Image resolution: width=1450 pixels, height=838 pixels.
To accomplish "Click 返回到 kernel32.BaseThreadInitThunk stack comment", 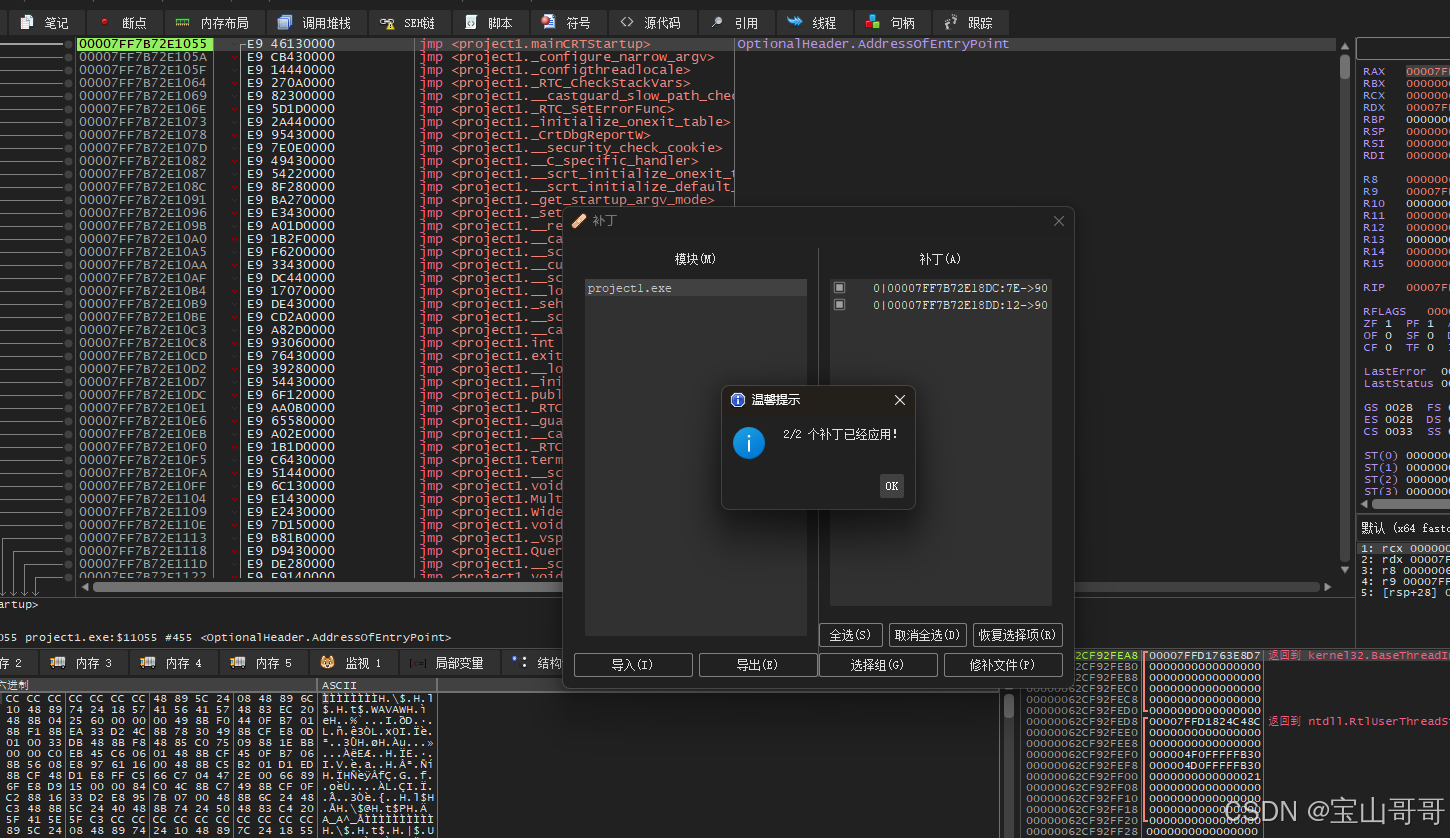I will pos(1358,655).
